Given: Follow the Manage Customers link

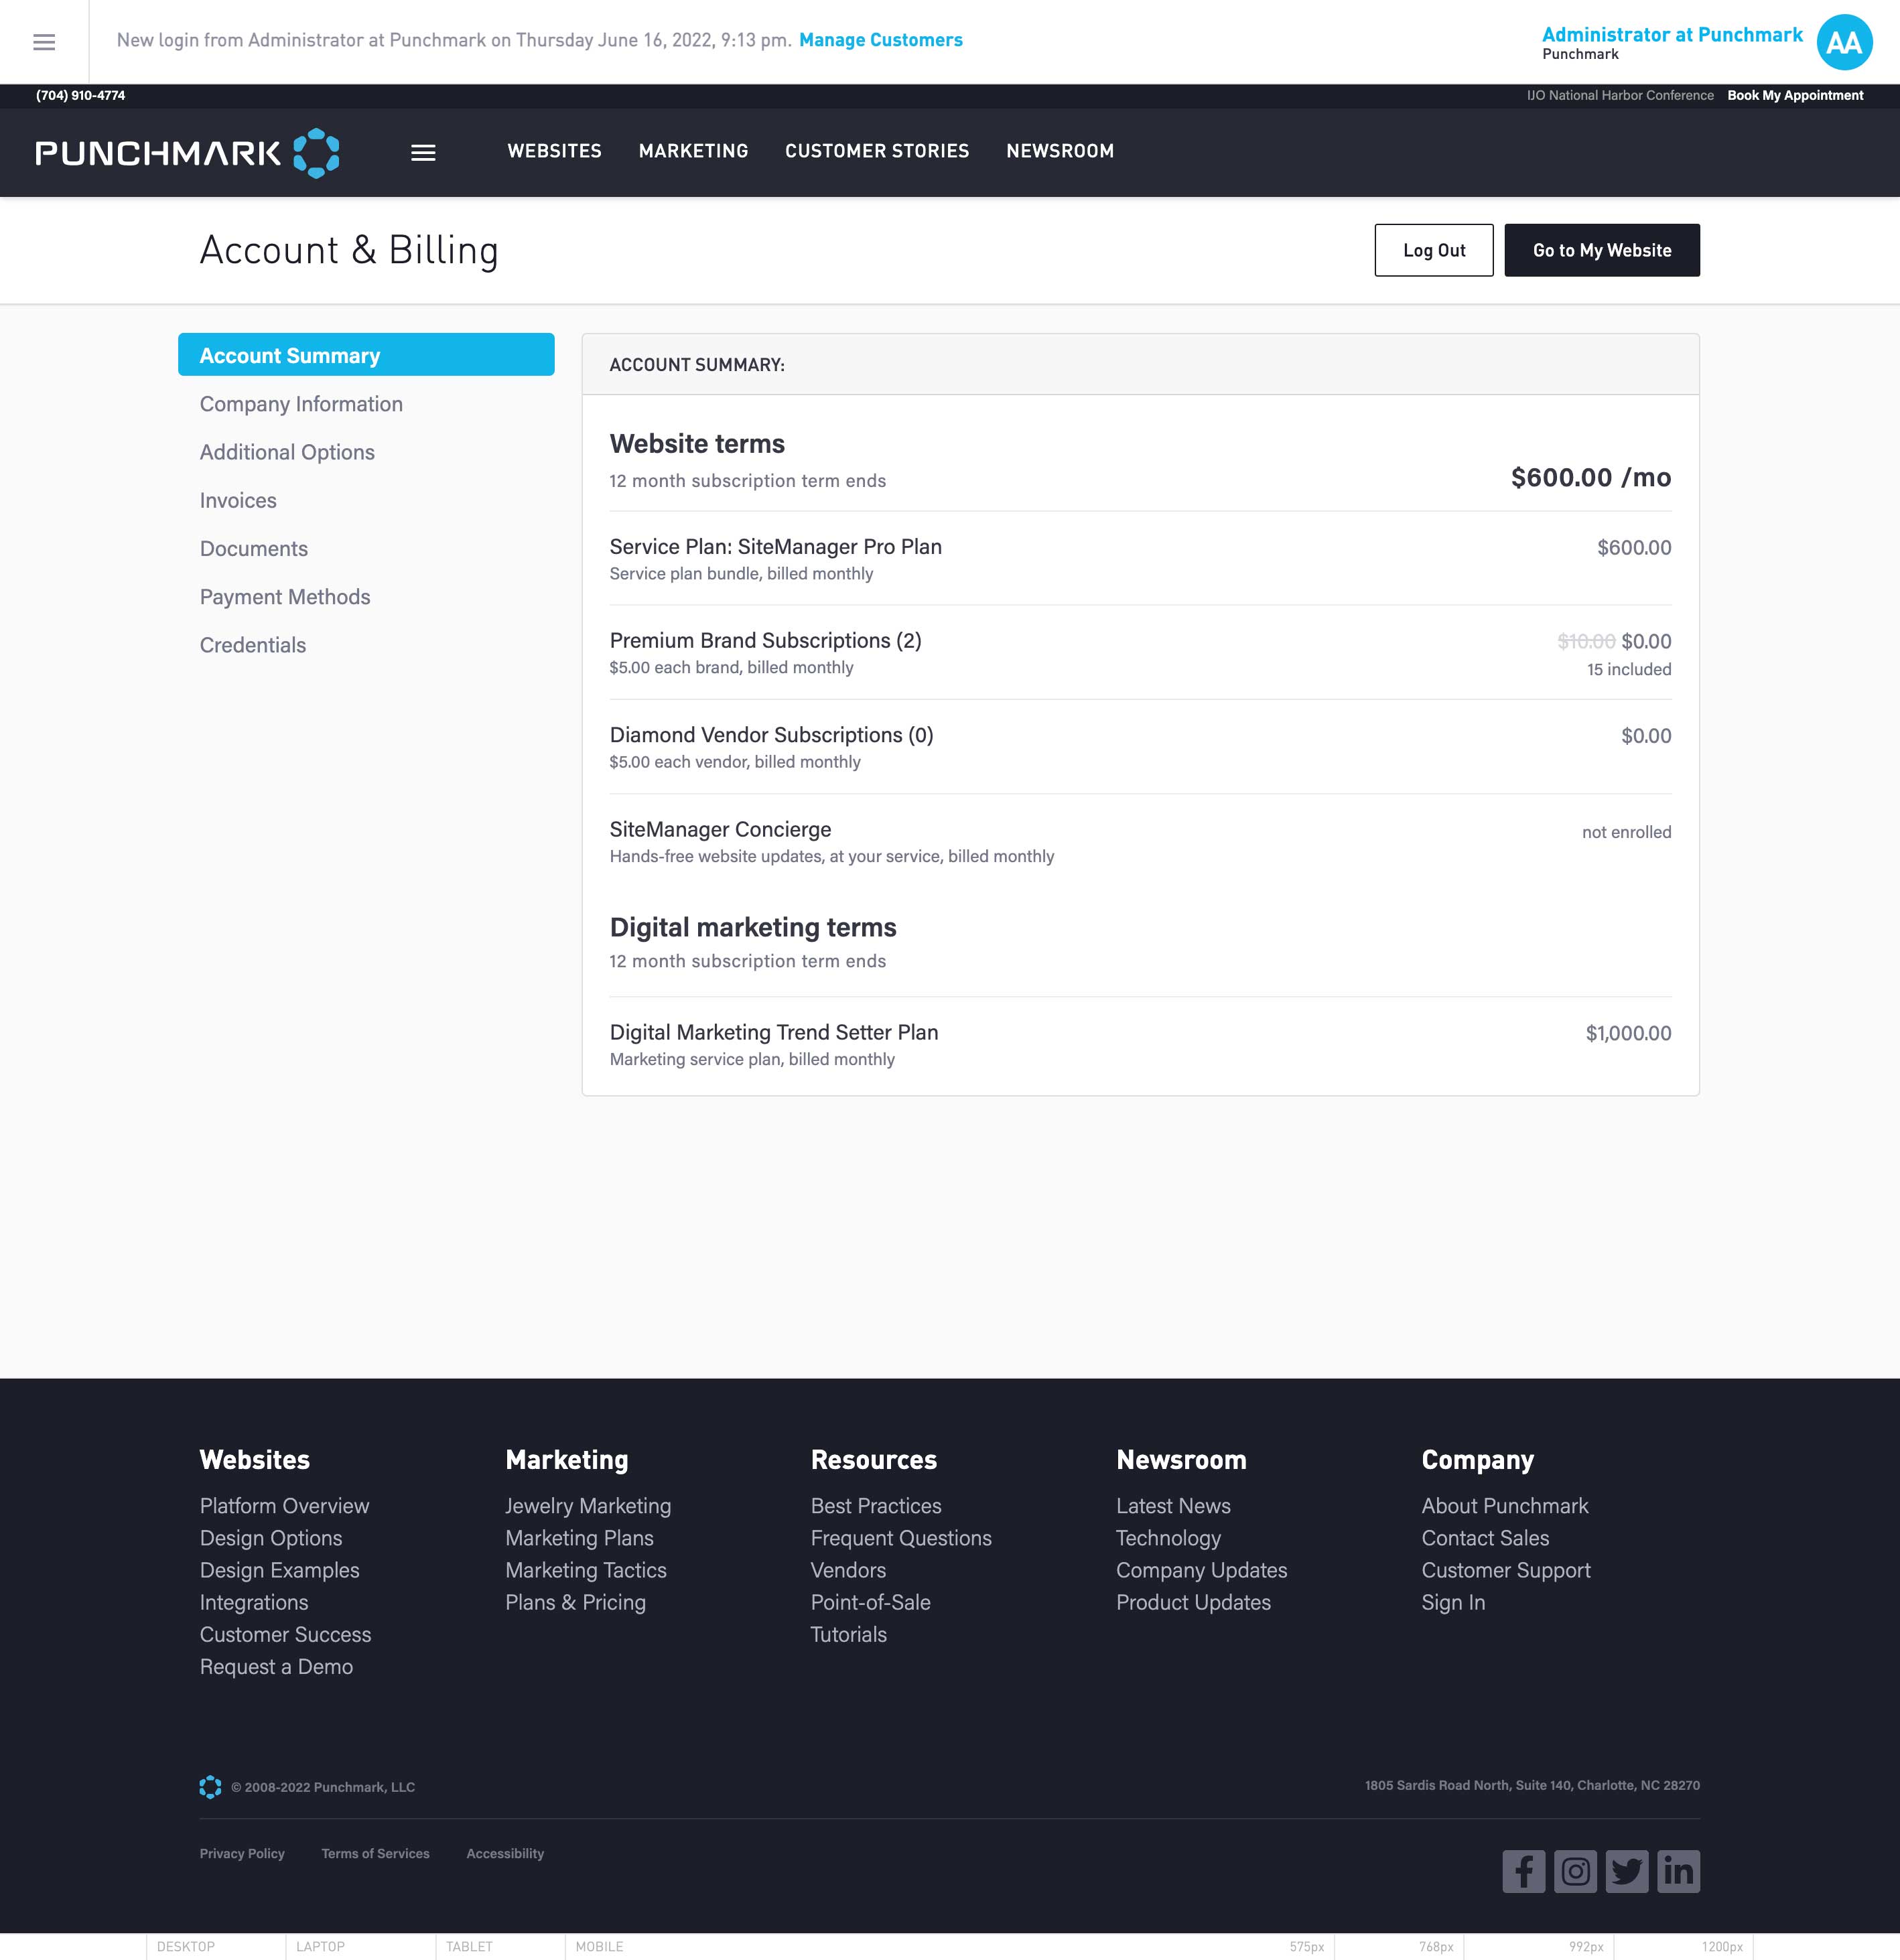Looking at the screenshot, I should (x=880, y=40).
